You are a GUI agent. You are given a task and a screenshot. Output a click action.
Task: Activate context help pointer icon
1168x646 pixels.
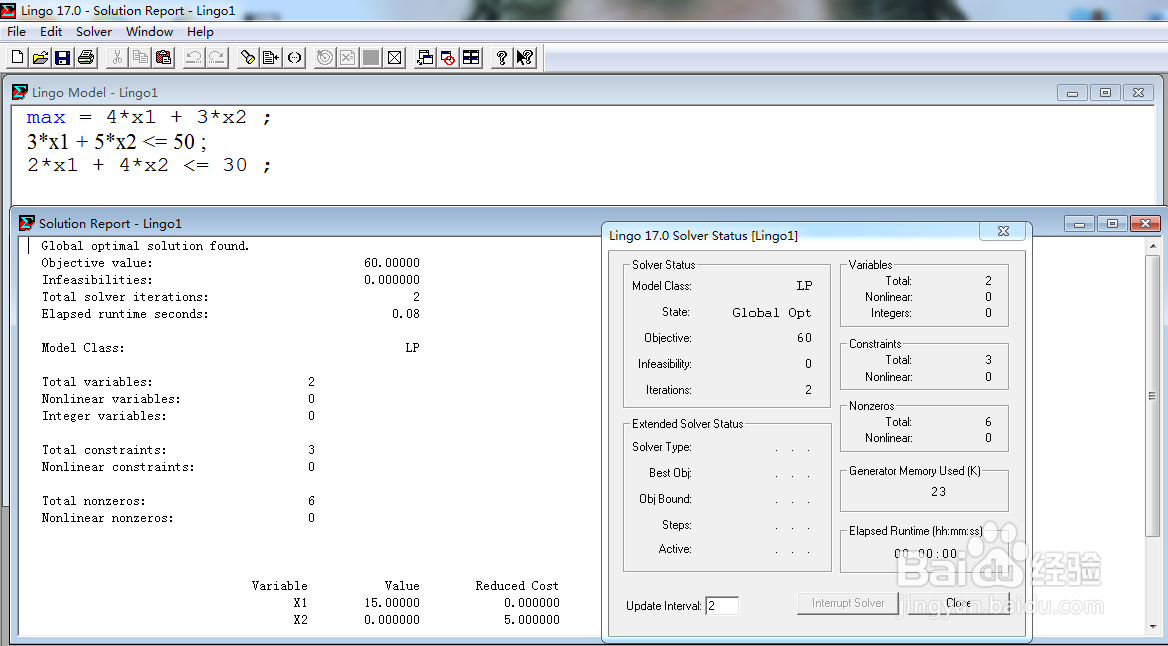click(x=525, y=57)
